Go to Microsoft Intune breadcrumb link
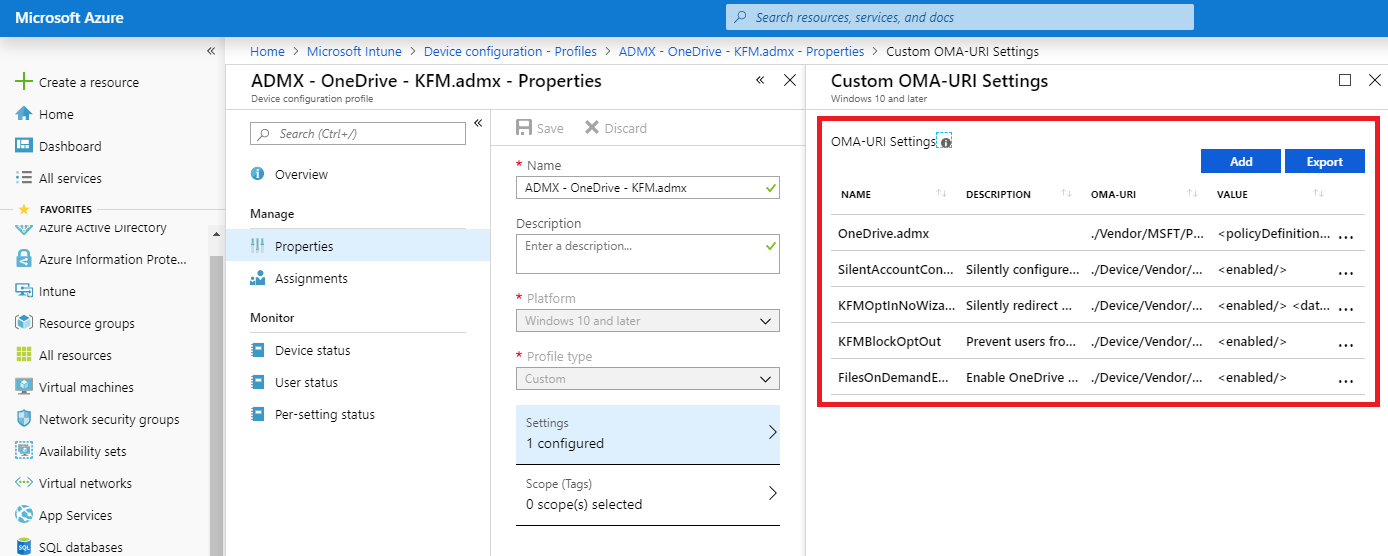 354,51
